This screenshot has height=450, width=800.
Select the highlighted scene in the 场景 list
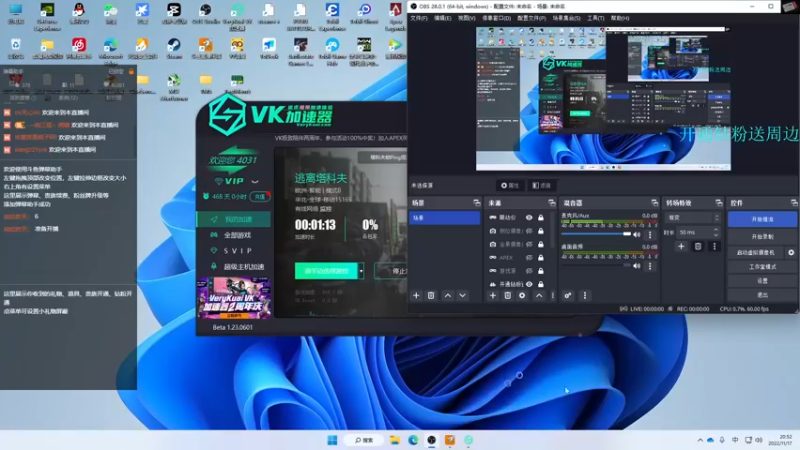[444, 218]
